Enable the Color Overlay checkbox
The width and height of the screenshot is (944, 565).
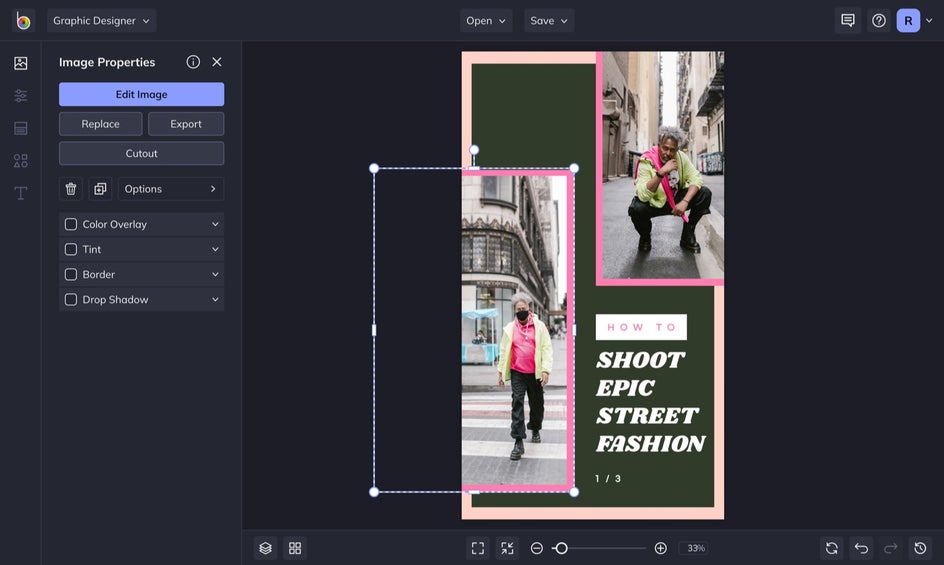click(71, 225)
